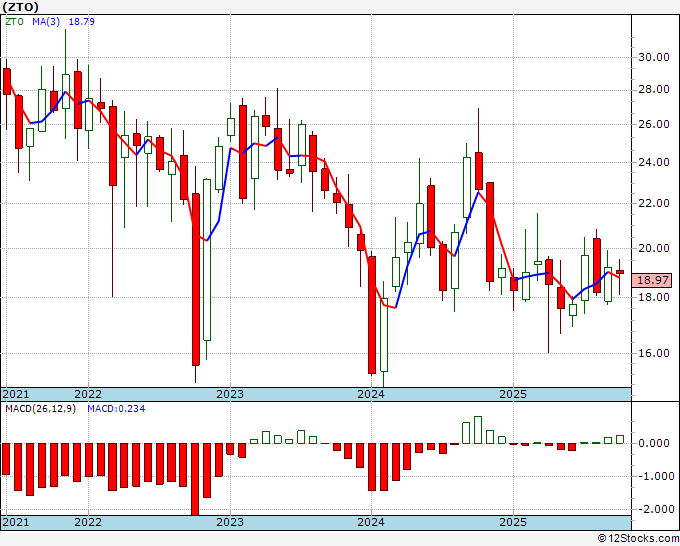Click the MACD:0.234 value label
Viewport: 680px width, 546px height.
coord(116,409)
